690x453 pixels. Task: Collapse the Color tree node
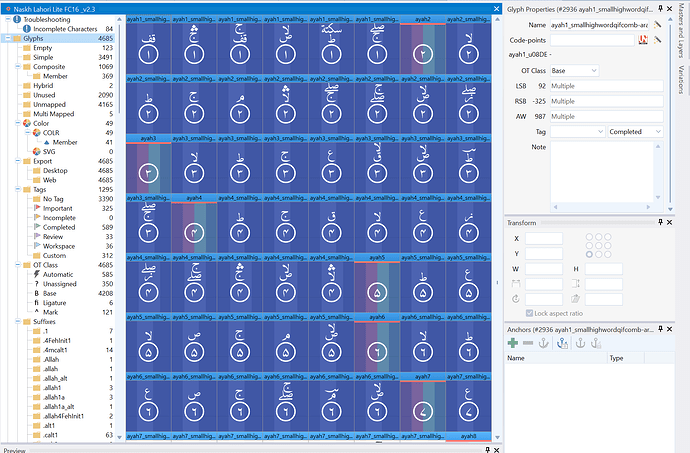18,123
